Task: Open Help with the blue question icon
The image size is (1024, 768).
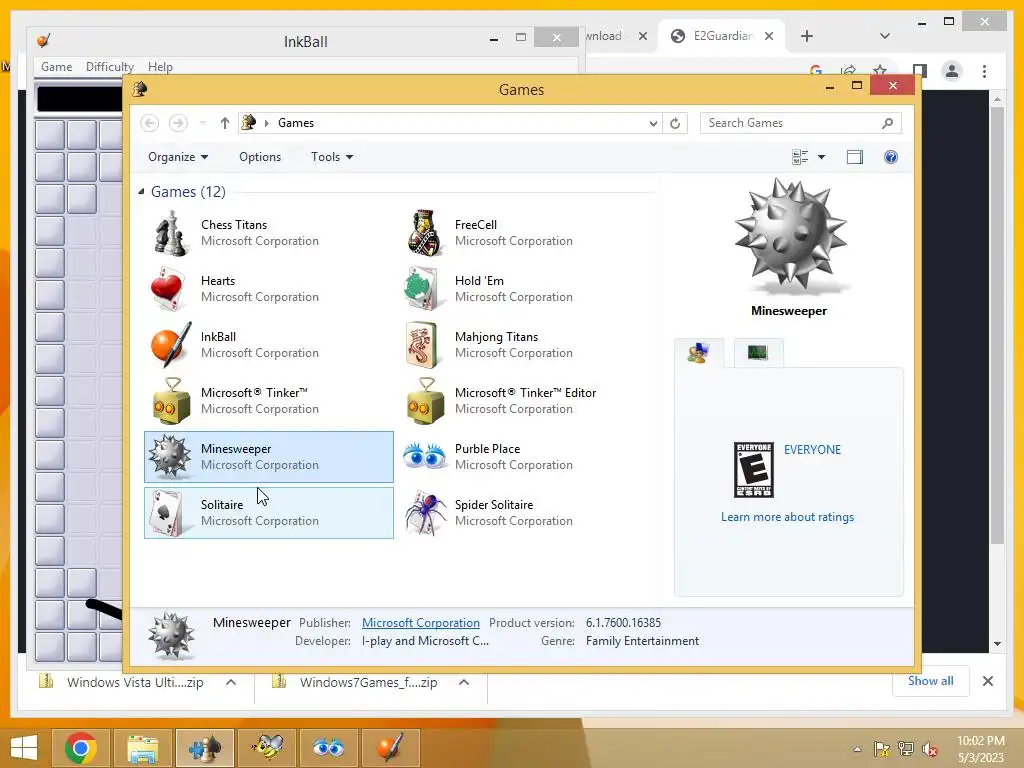Action: [891, 157]
